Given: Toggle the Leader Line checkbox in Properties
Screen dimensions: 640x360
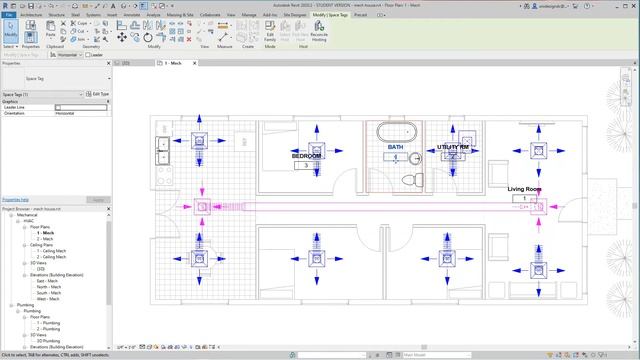Looking at the screenshot, I should click(x=58, y=107).
